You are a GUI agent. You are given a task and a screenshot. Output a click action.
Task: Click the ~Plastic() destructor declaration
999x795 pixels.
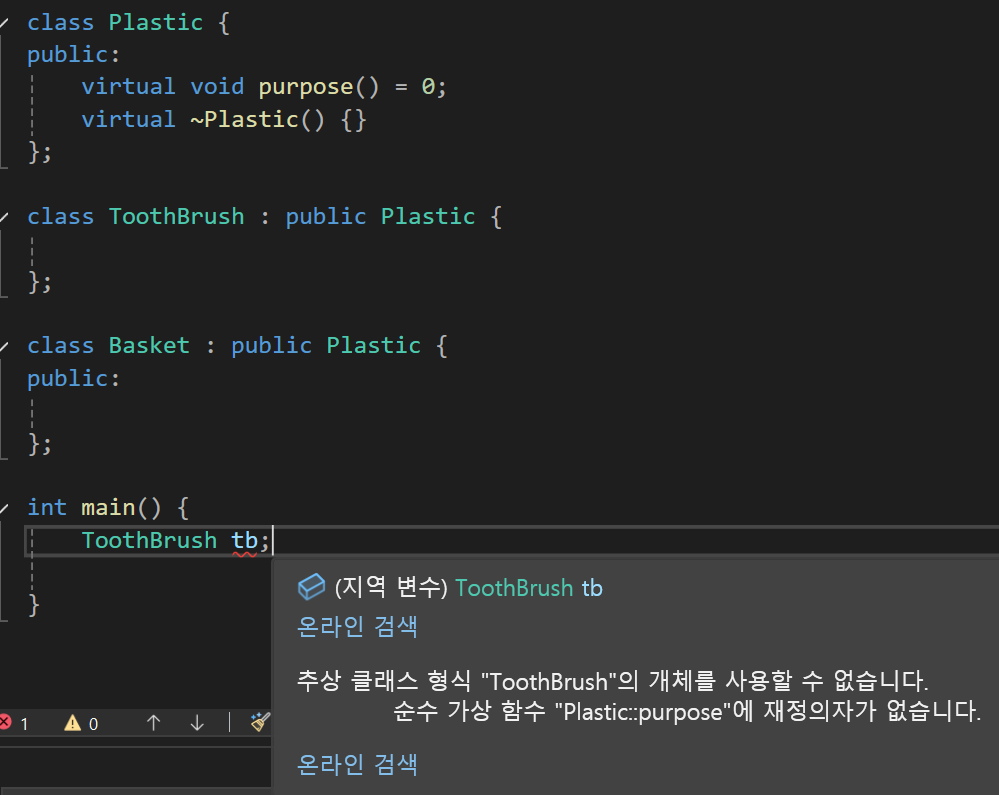(x=257, y=120)
